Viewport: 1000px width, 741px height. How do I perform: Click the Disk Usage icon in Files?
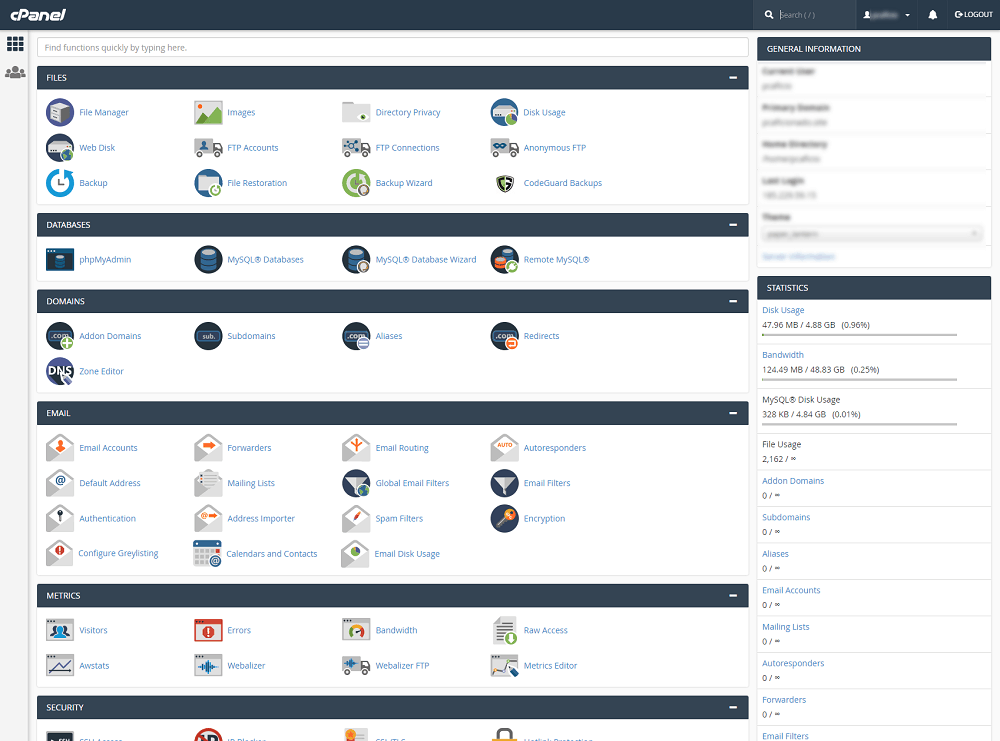(x=504, y=112)
